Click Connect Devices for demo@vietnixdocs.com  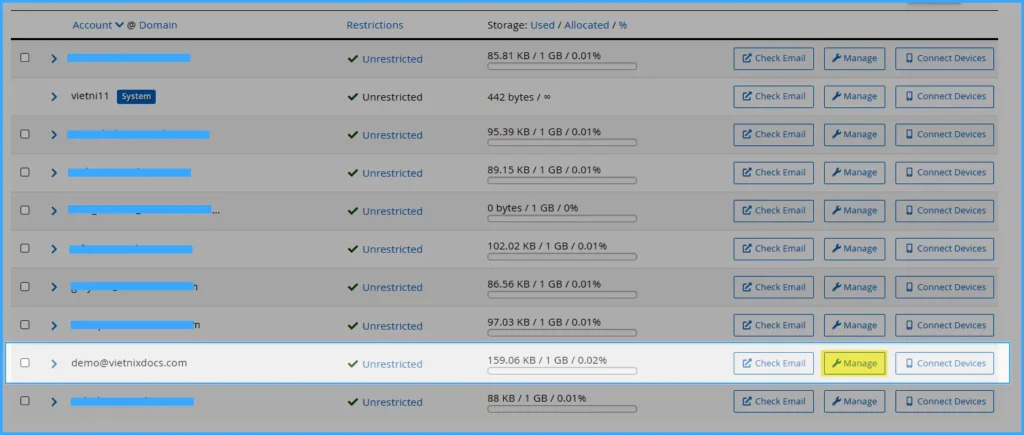pos(944,363)
